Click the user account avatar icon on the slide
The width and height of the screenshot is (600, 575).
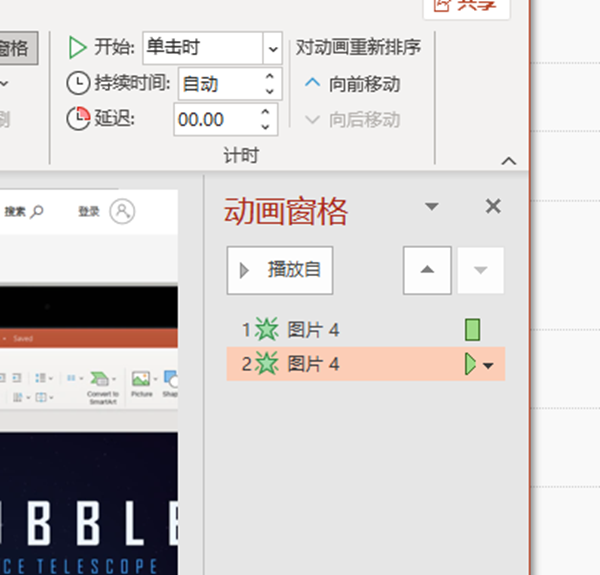122,212
